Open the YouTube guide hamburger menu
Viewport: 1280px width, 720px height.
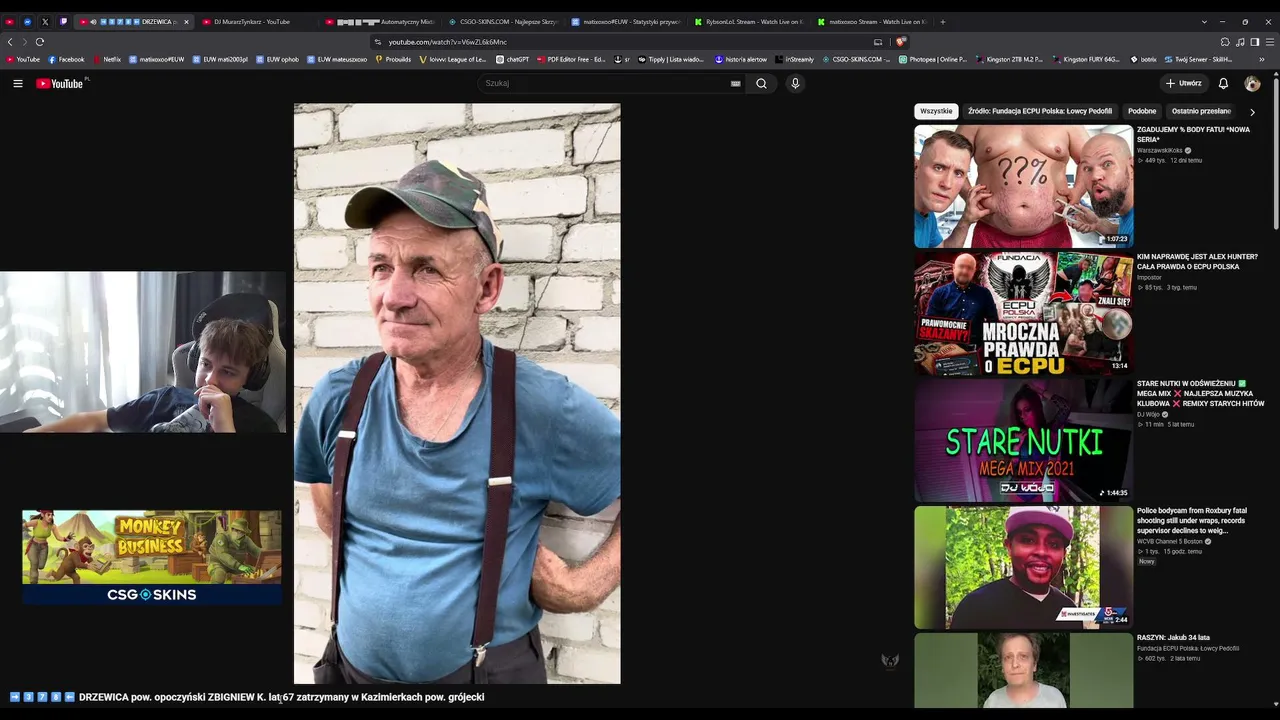pyautogui.click(x=18, y=84)
